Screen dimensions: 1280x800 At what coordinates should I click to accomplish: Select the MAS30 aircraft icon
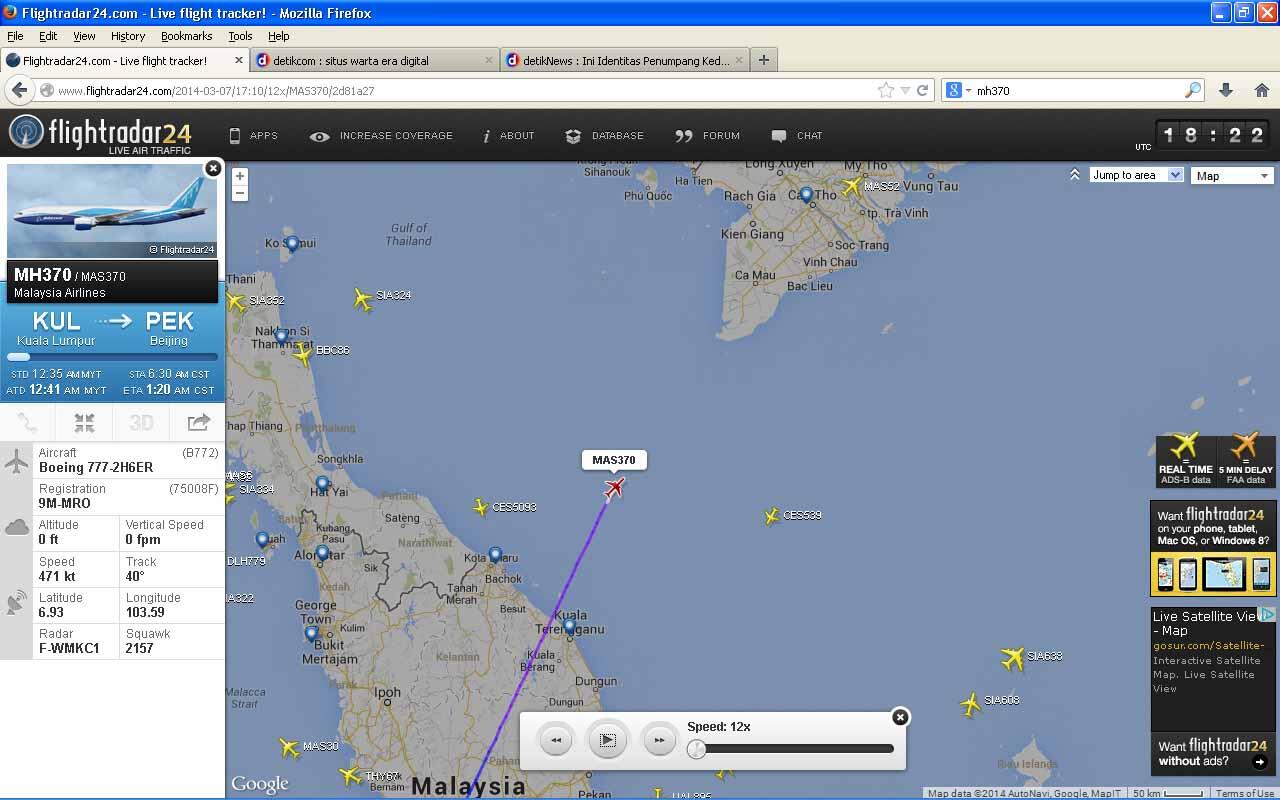tap(290, 747)
